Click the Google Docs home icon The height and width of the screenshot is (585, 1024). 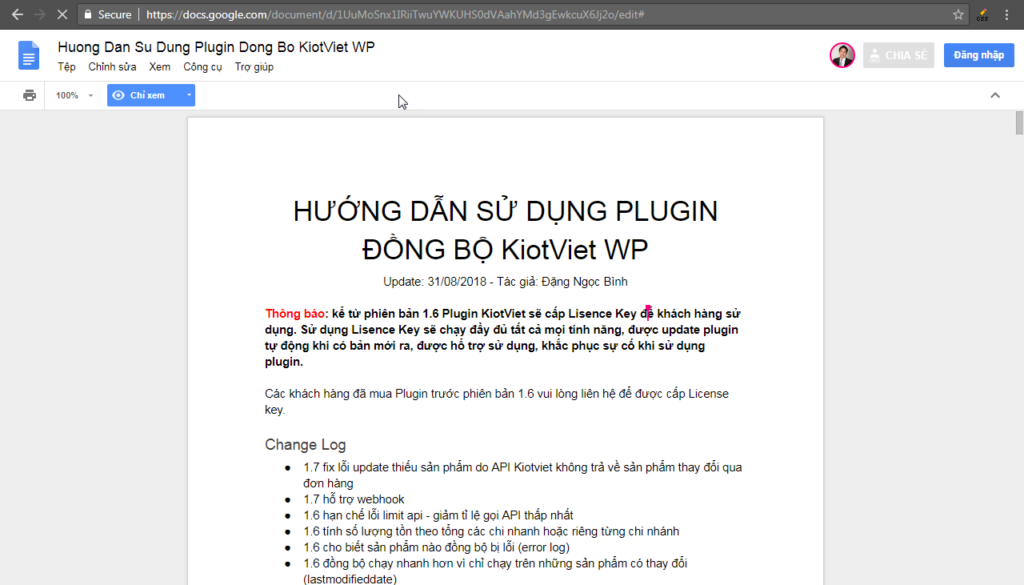coord(28,55)
